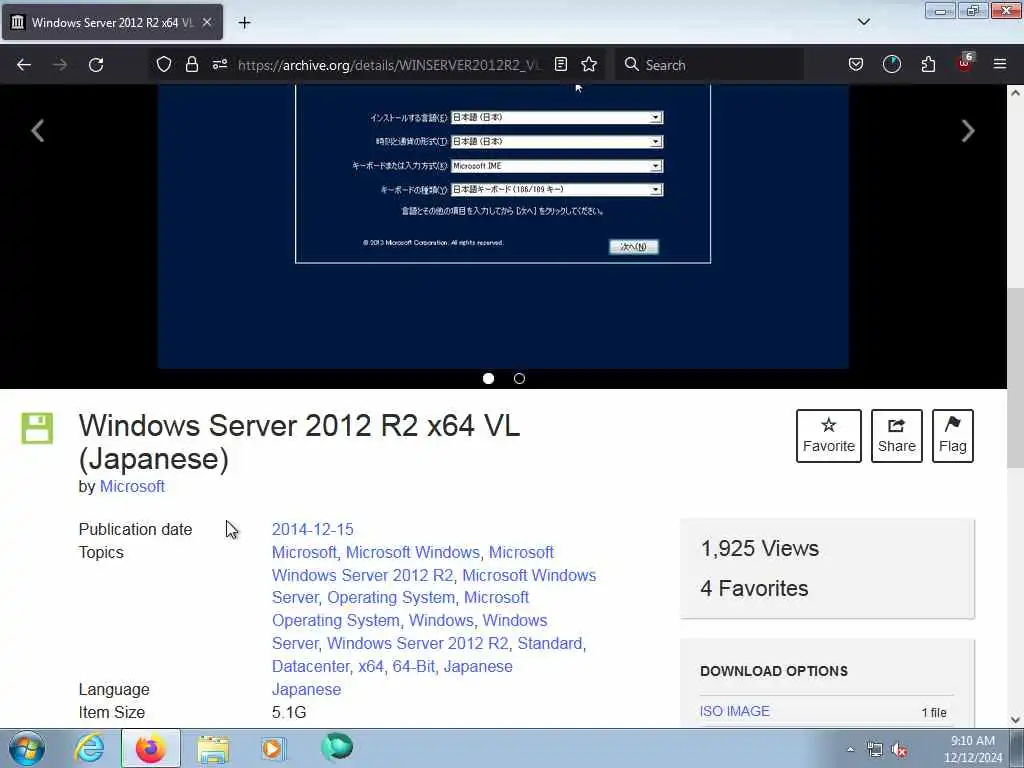Screen dimensions: 1024x768
Task: Open publication date 2014-12-15 link
Action: (313, 529)
